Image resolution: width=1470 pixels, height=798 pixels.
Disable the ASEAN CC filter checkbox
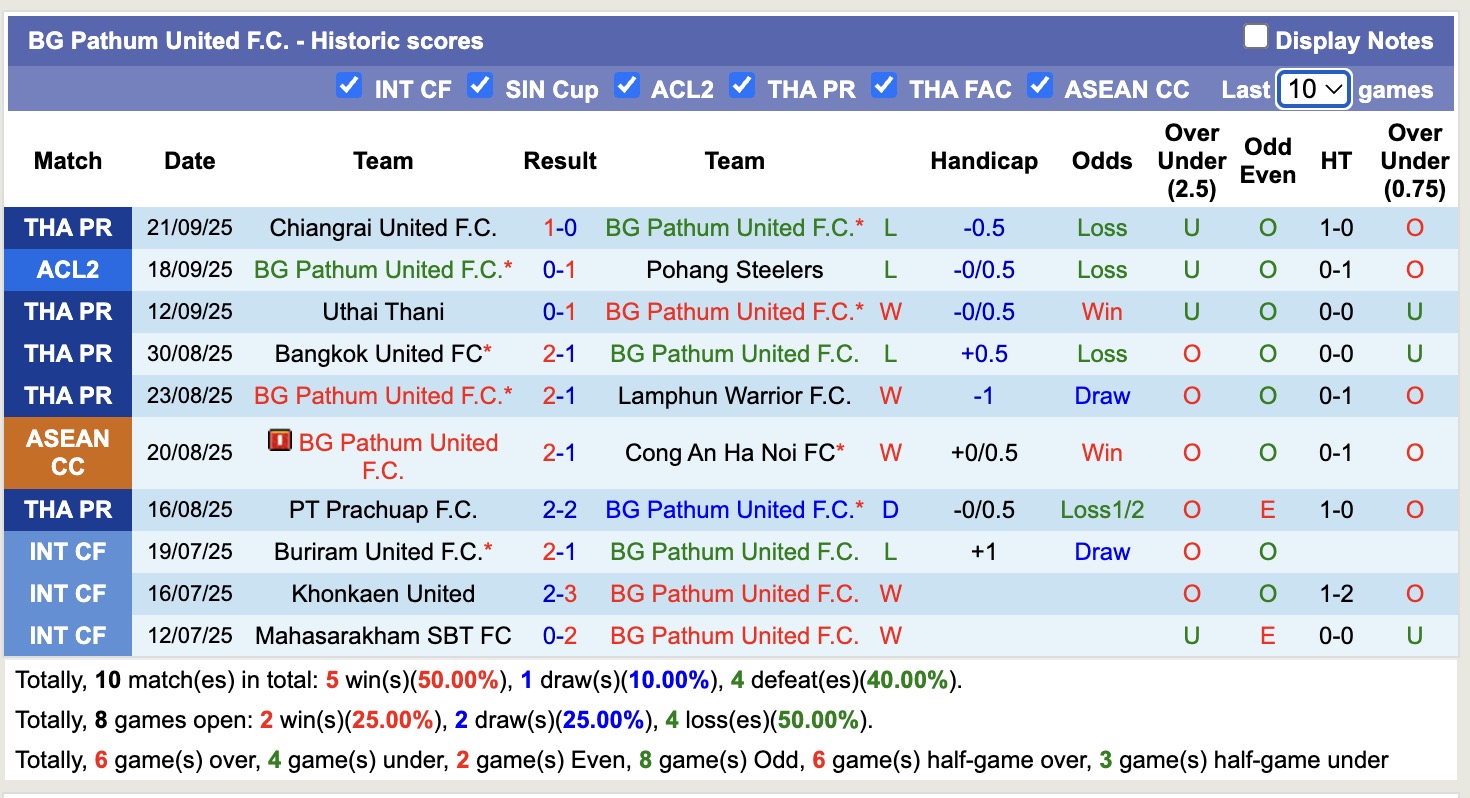tap(1042, 86)
